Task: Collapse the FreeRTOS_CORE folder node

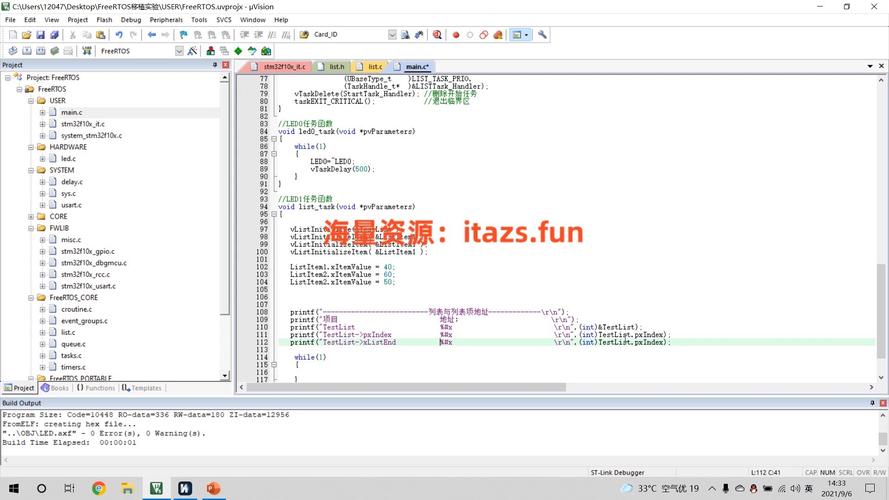Action: click(31, 298)
